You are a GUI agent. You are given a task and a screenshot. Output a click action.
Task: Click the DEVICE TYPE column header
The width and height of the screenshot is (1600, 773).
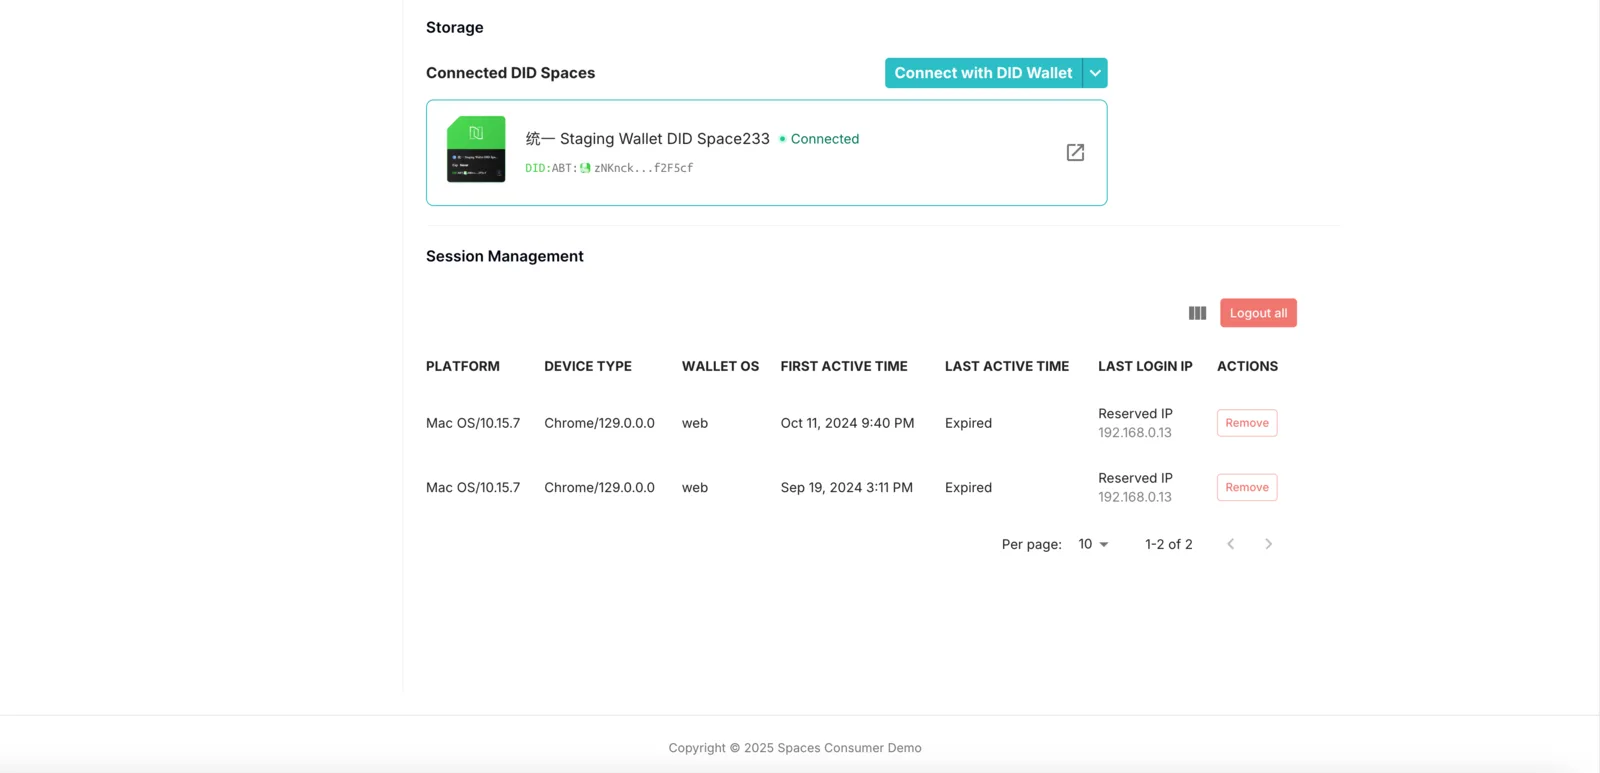pyautogui.click(x=588, y=366)
